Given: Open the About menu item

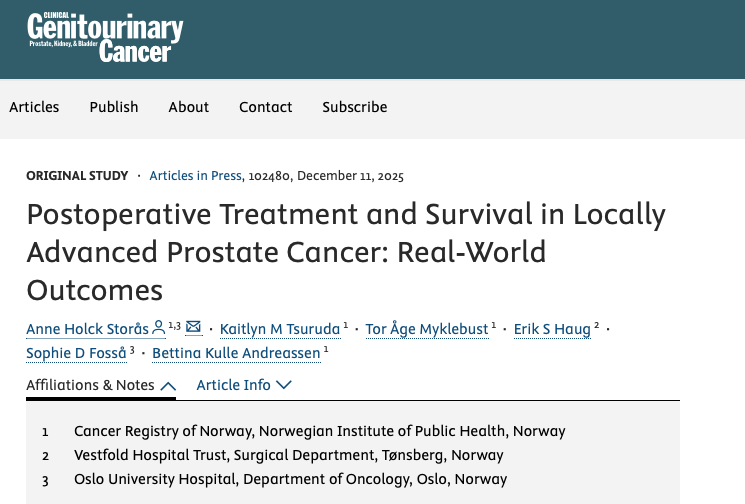Looking at the screenshot, I should click(188, 107).
